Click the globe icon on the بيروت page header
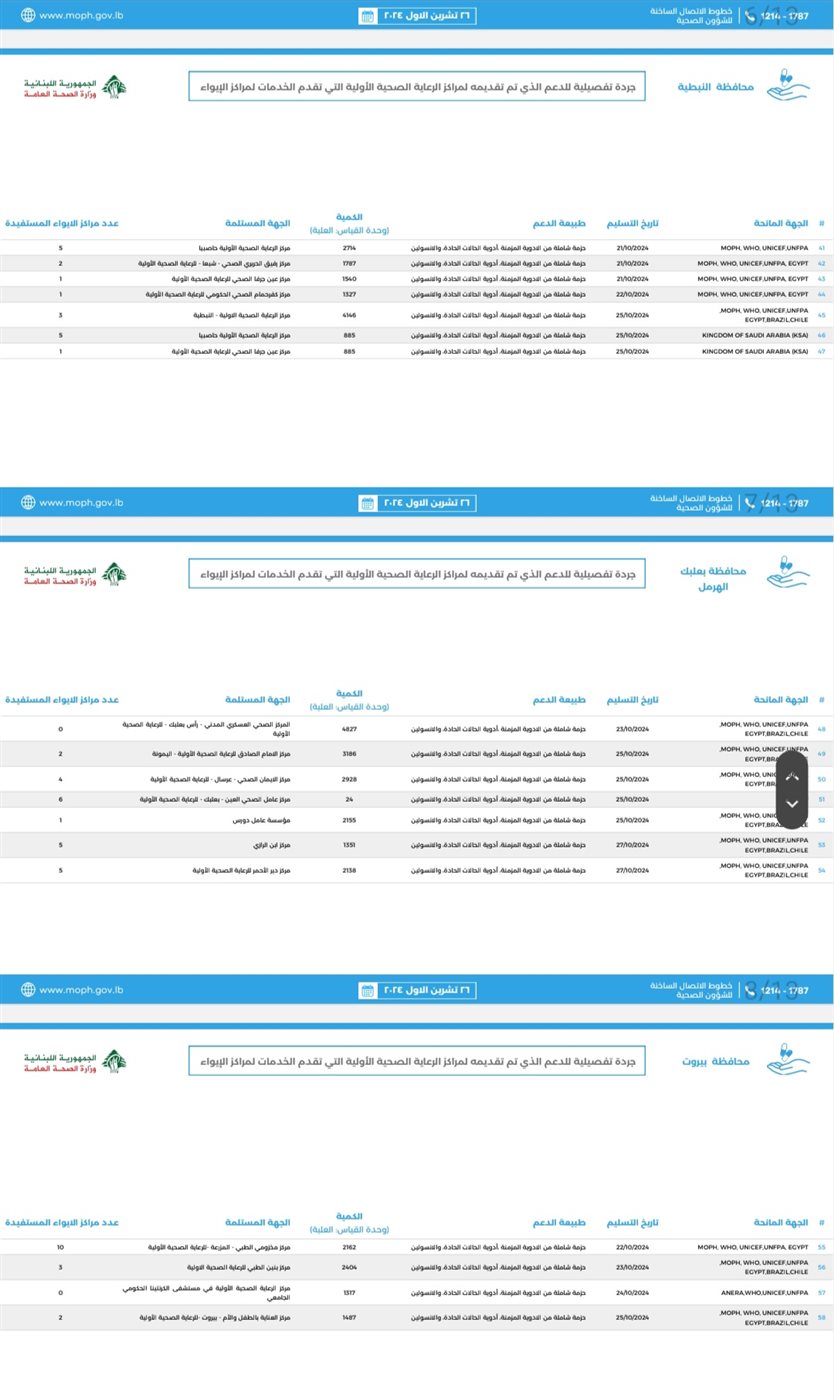 [x=27, y=990]
